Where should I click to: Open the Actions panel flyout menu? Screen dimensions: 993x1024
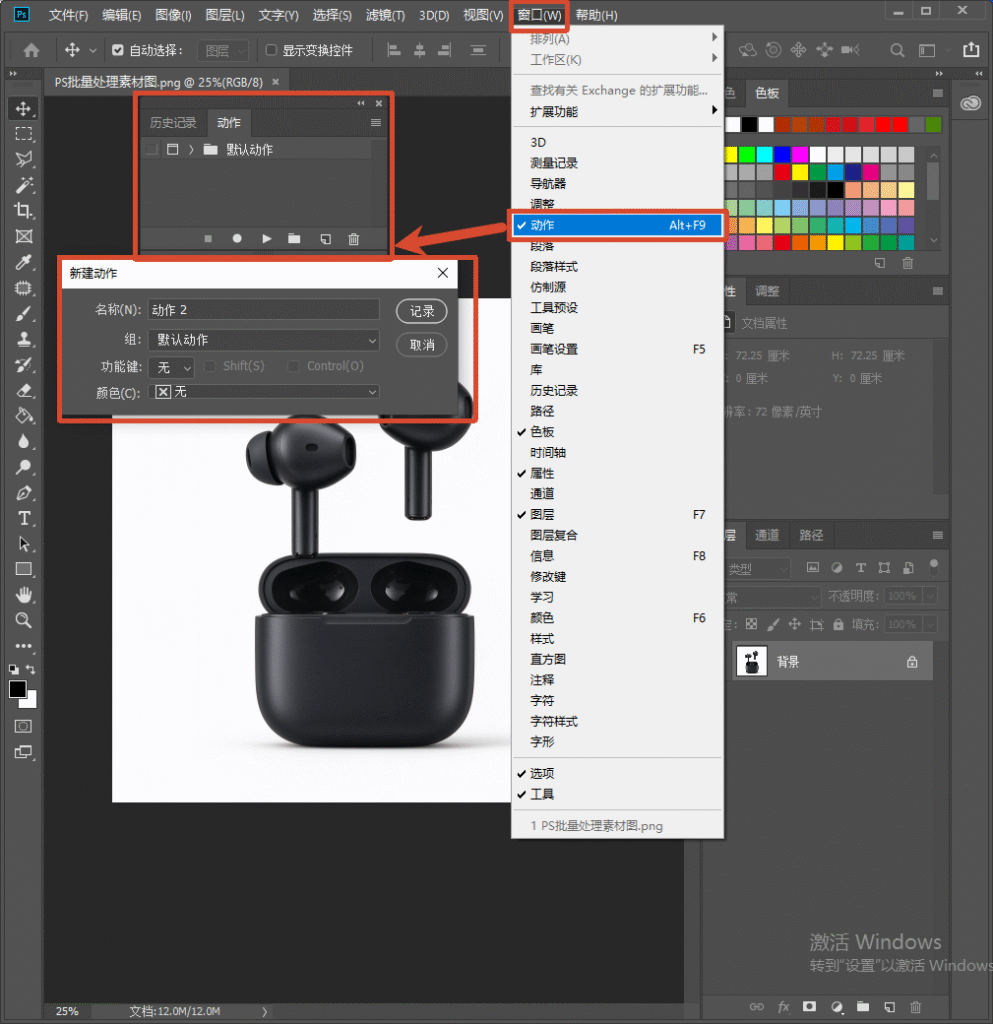(x=375, y=123)
